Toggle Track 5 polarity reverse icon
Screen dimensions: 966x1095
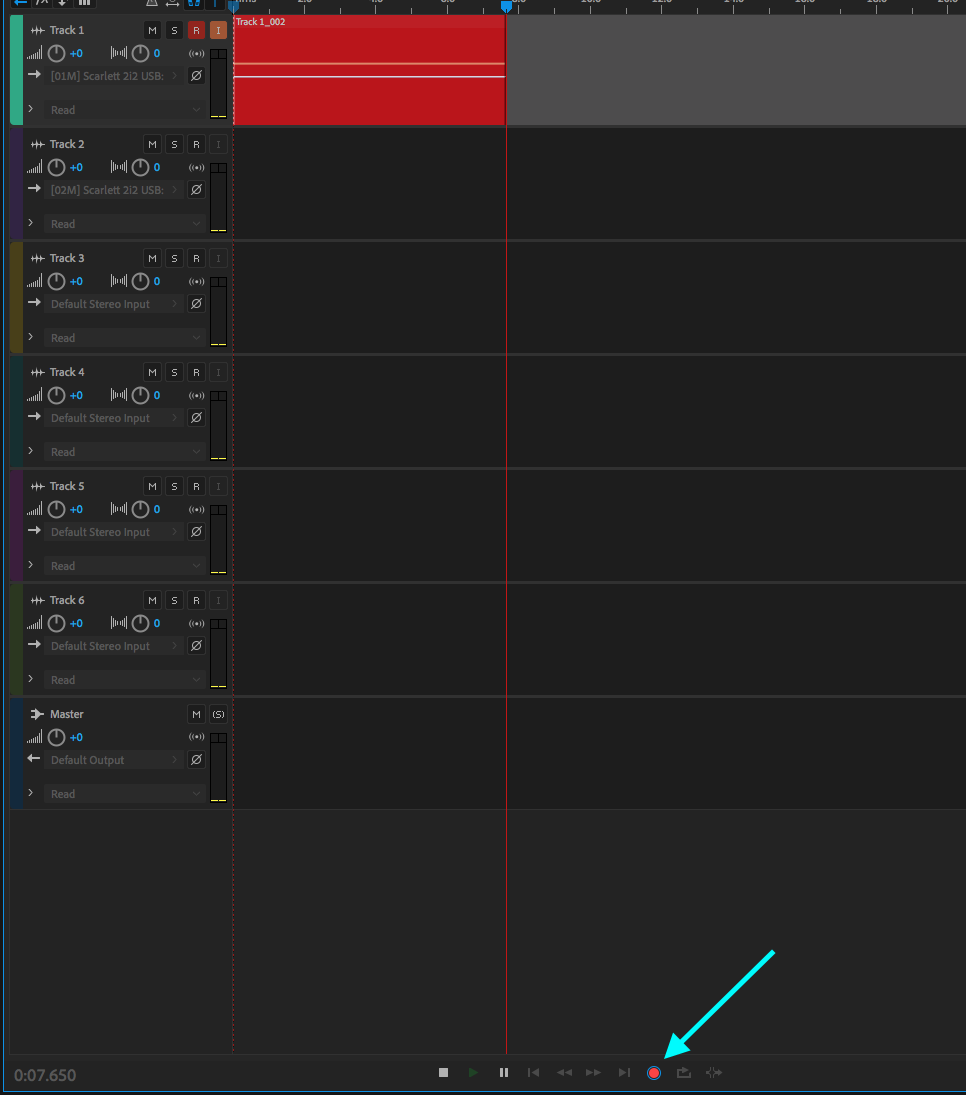(196, 532)
